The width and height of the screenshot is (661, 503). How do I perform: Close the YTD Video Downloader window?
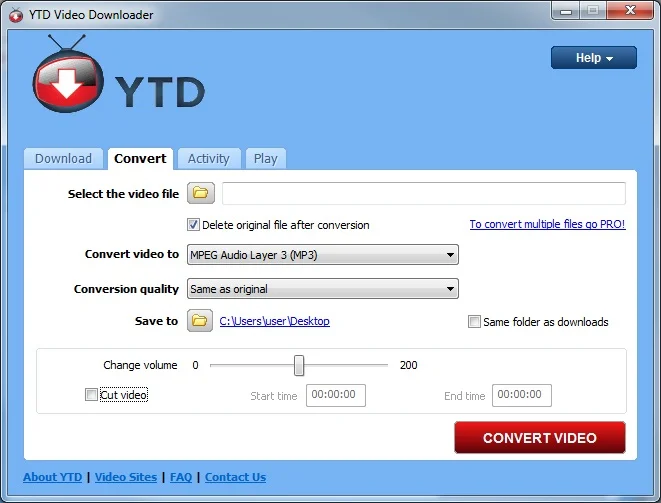(x=630, y=10)
